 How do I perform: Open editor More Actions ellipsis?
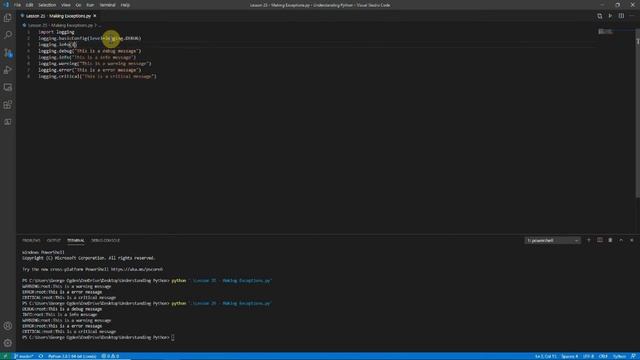pos(632,16)
